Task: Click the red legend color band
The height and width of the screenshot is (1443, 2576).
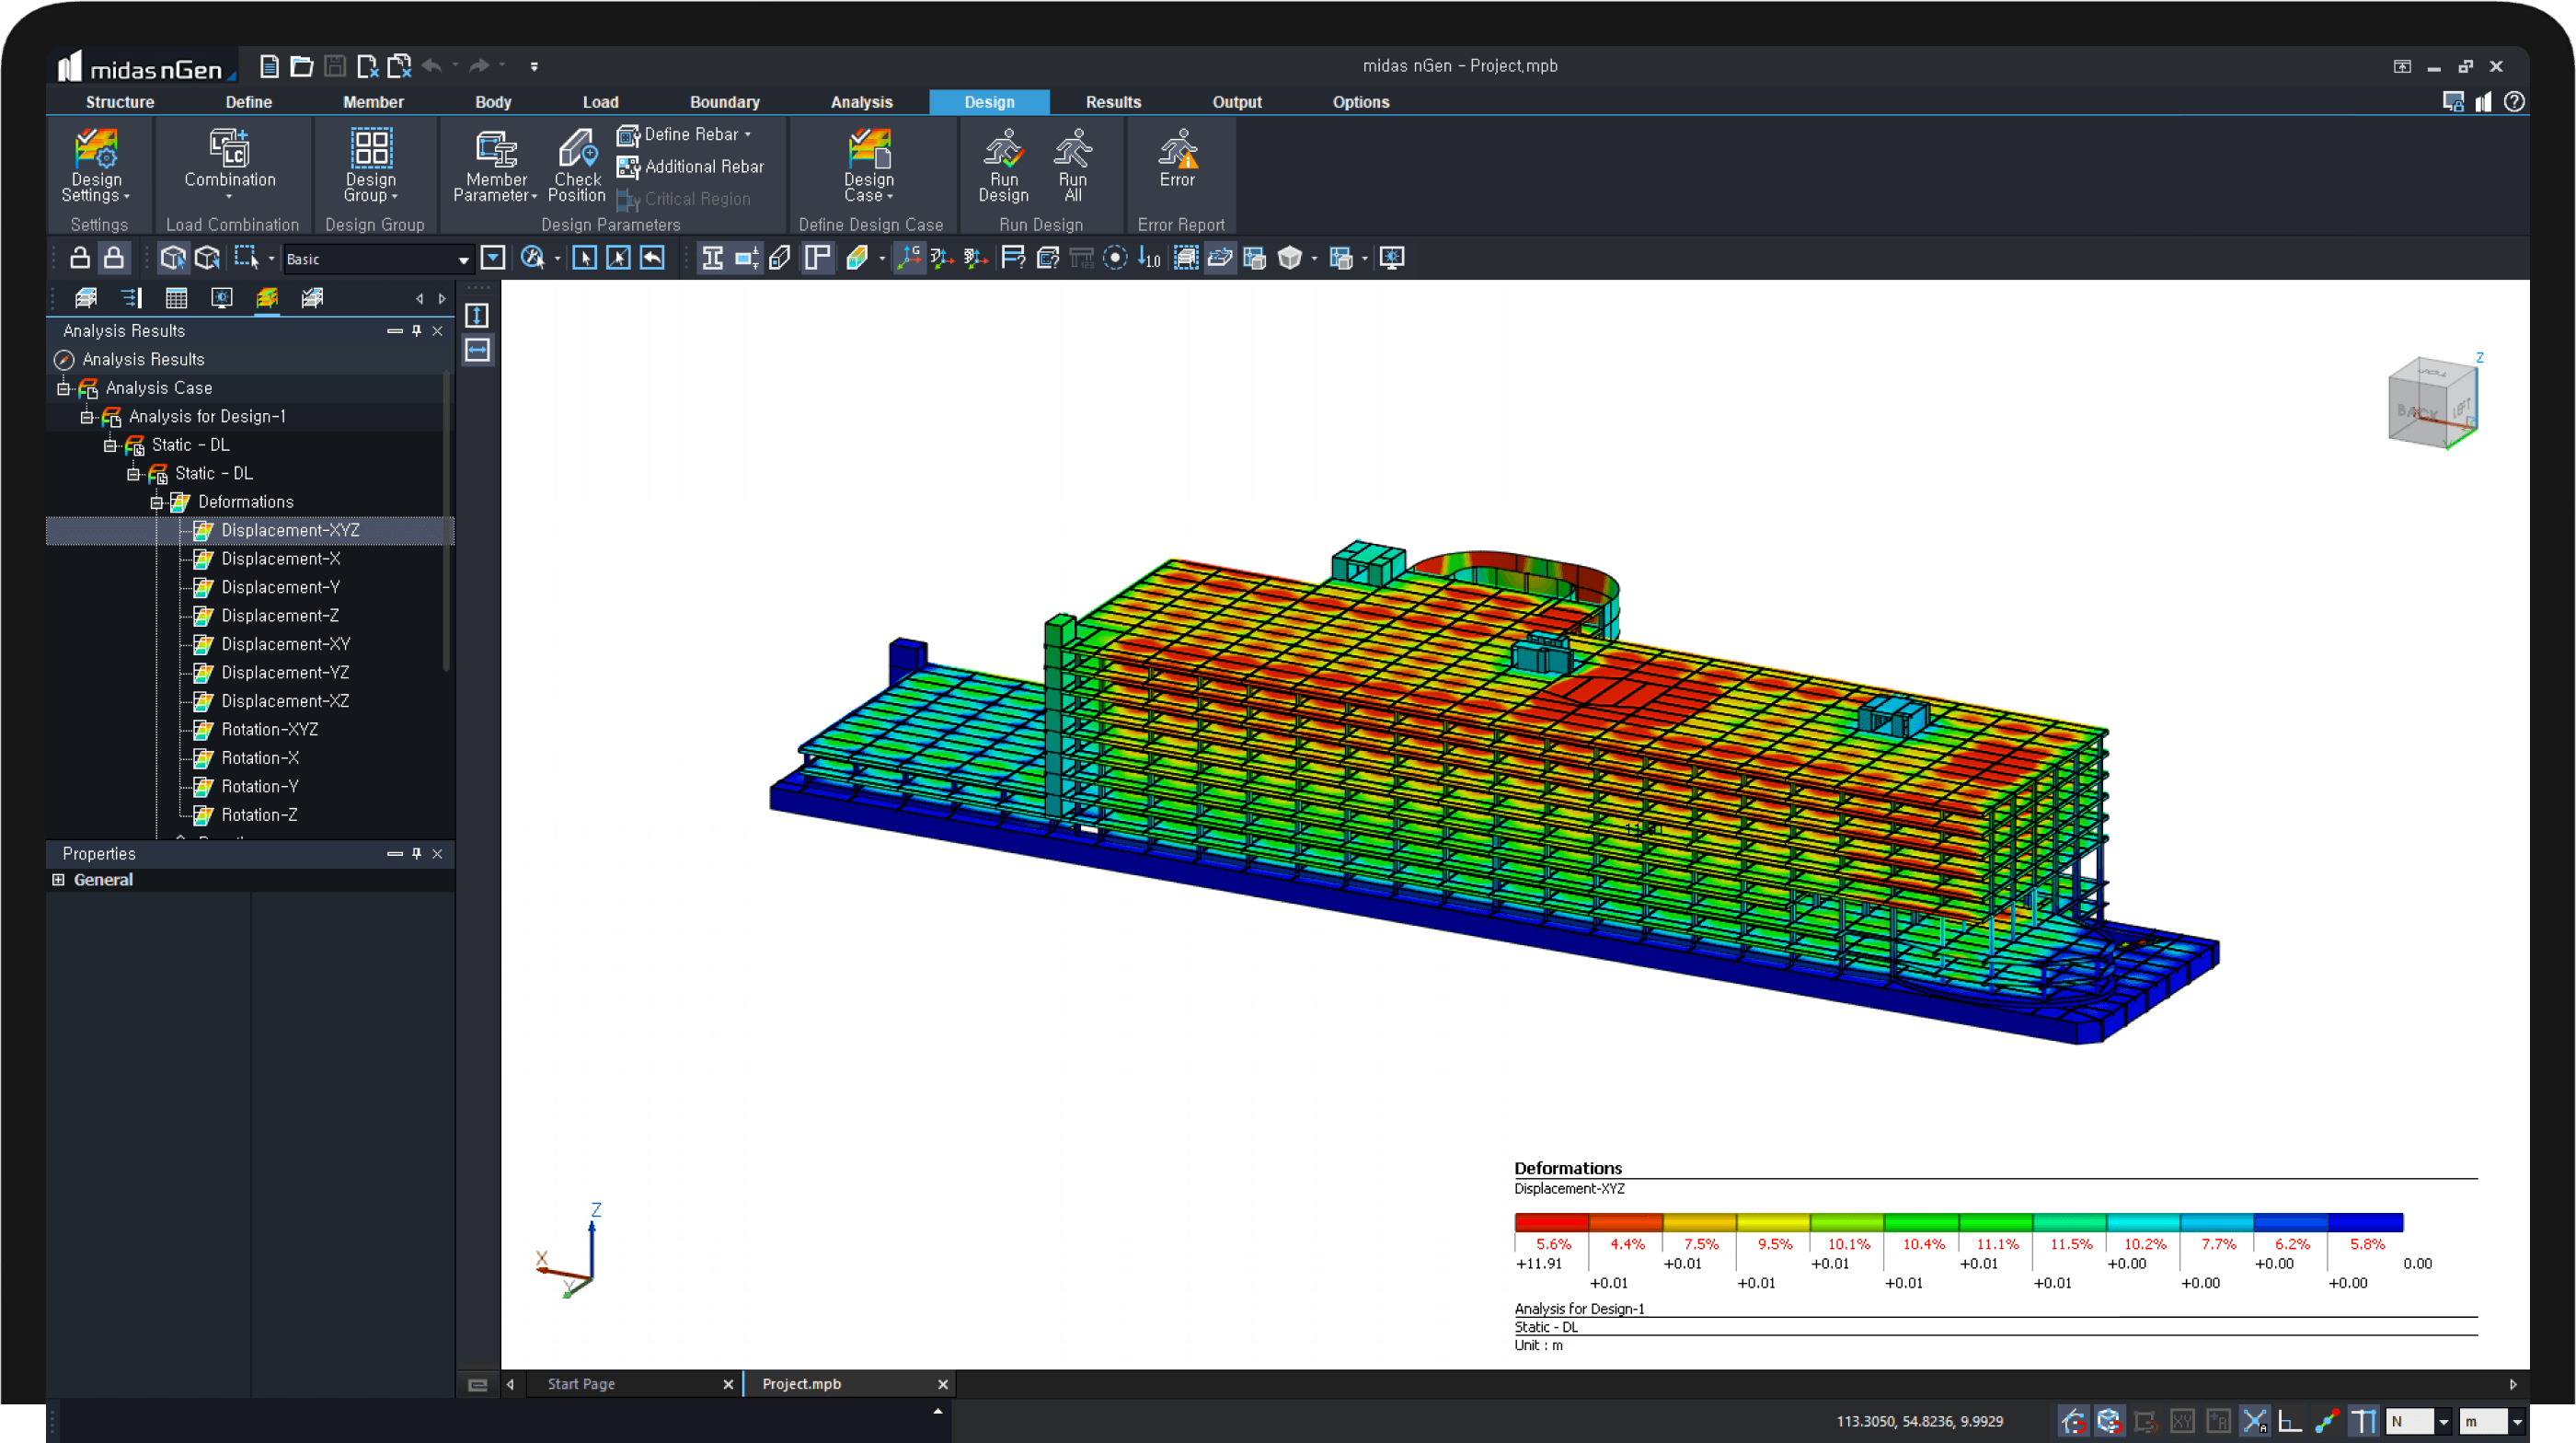Action: 1551,1222
